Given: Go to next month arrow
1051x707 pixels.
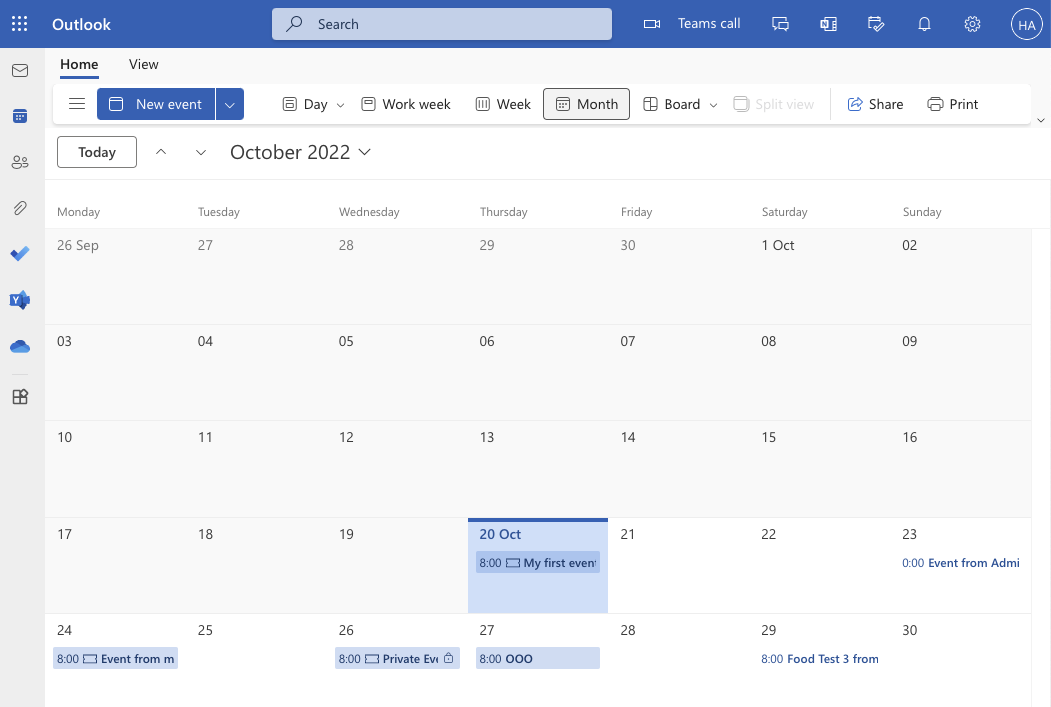Looking at the screenshot, I should pyautogui.click(x=200, y=152).
